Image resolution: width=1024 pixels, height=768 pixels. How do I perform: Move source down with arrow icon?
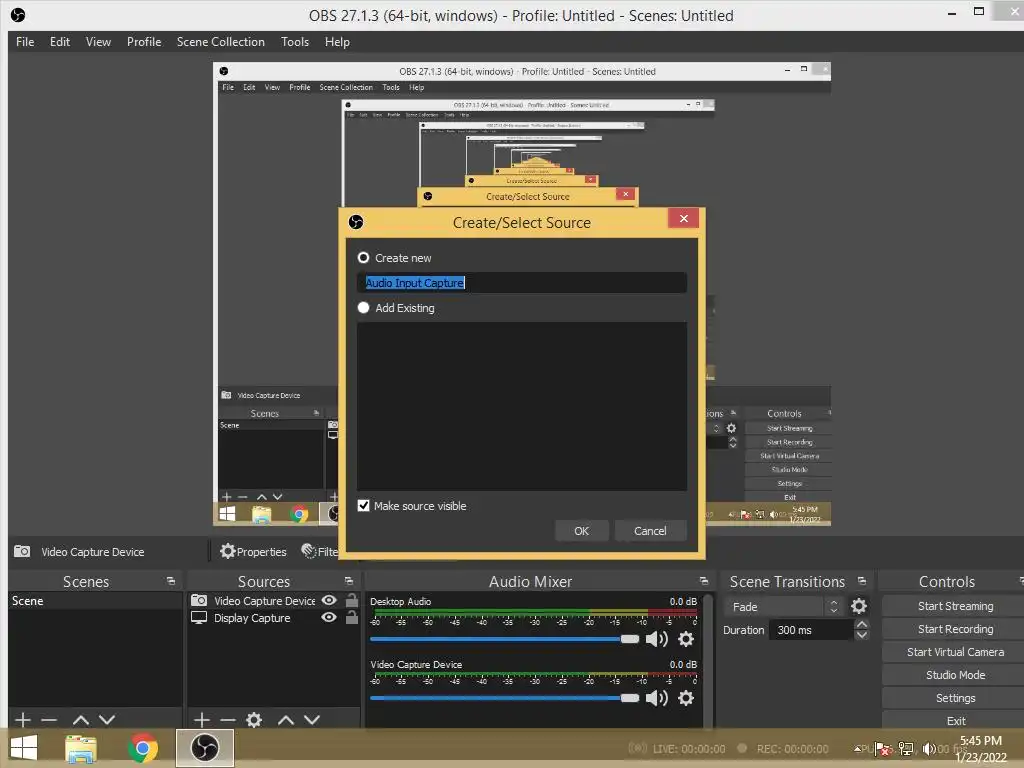[312, 720]
